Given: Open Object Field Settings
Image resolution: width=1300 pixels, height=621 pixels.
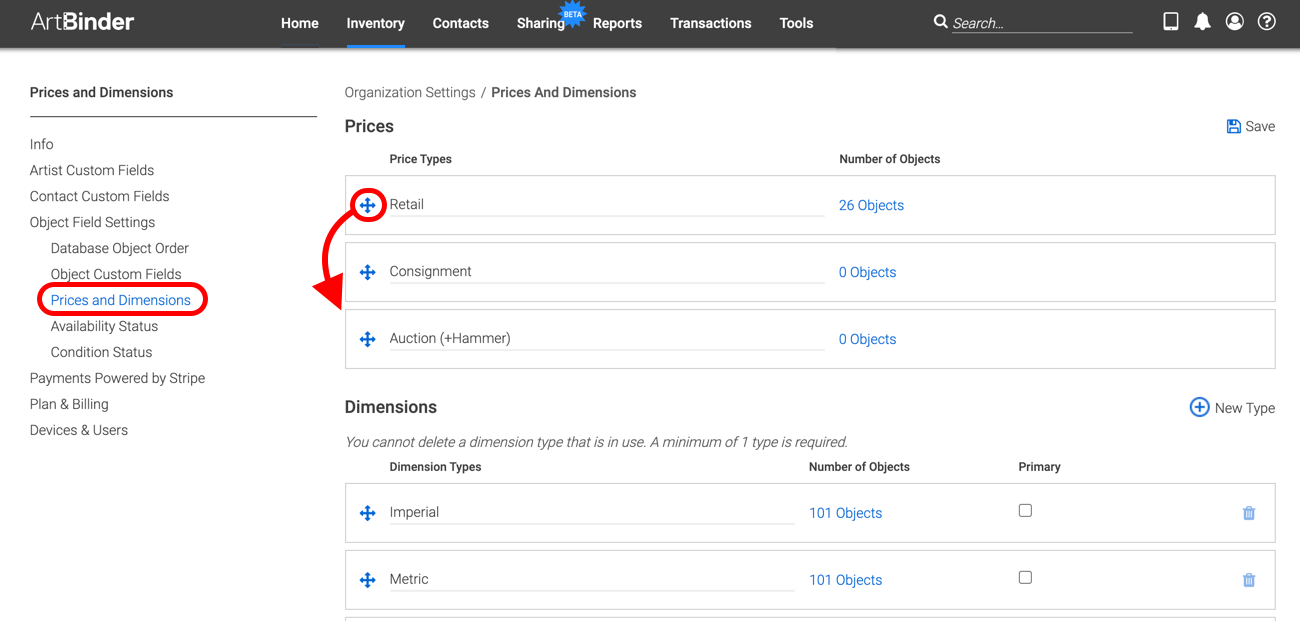Looking at the screenshot, I should pos(93,222).
